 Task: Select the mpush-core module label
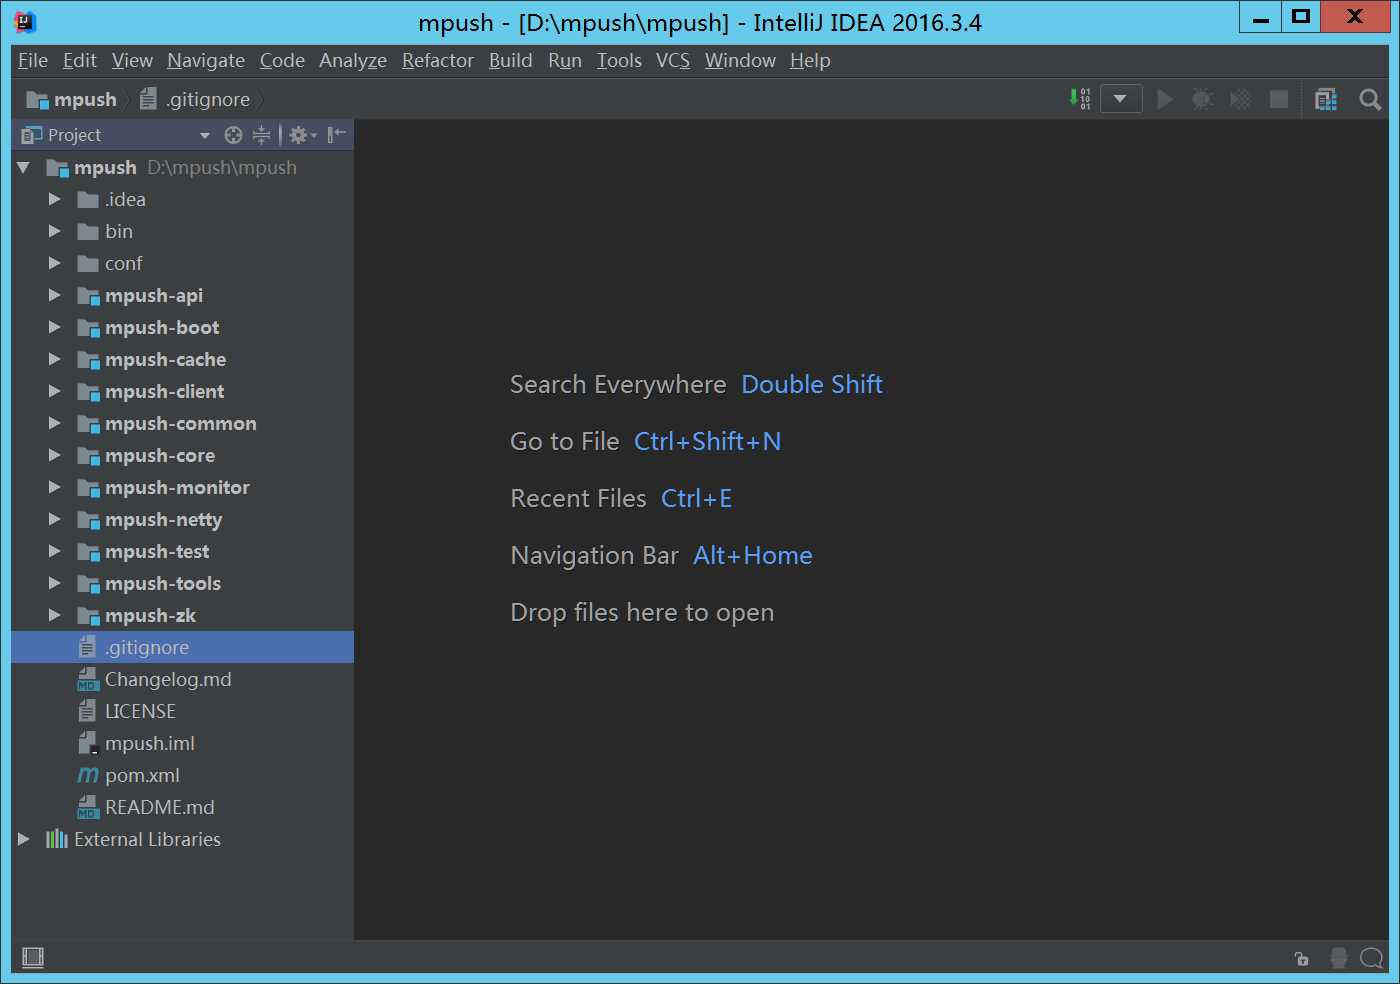click(160, 455)
